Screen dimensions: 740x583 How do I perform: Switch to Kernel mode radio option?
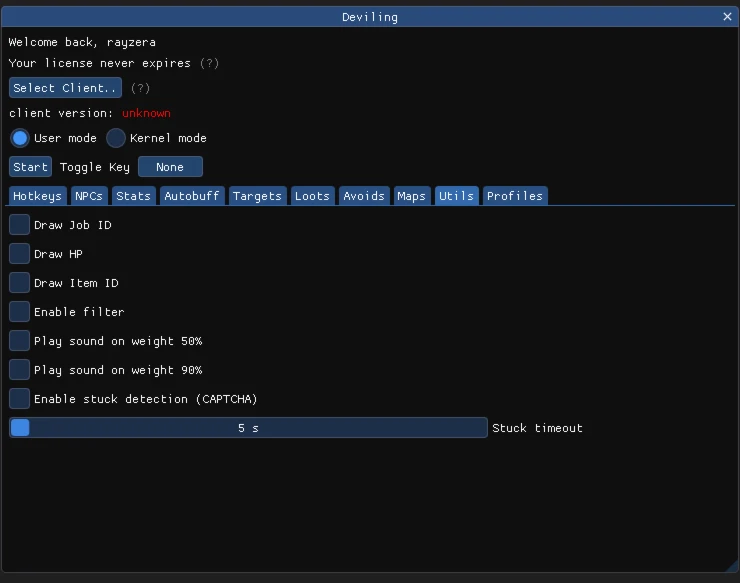click(116, 138)
